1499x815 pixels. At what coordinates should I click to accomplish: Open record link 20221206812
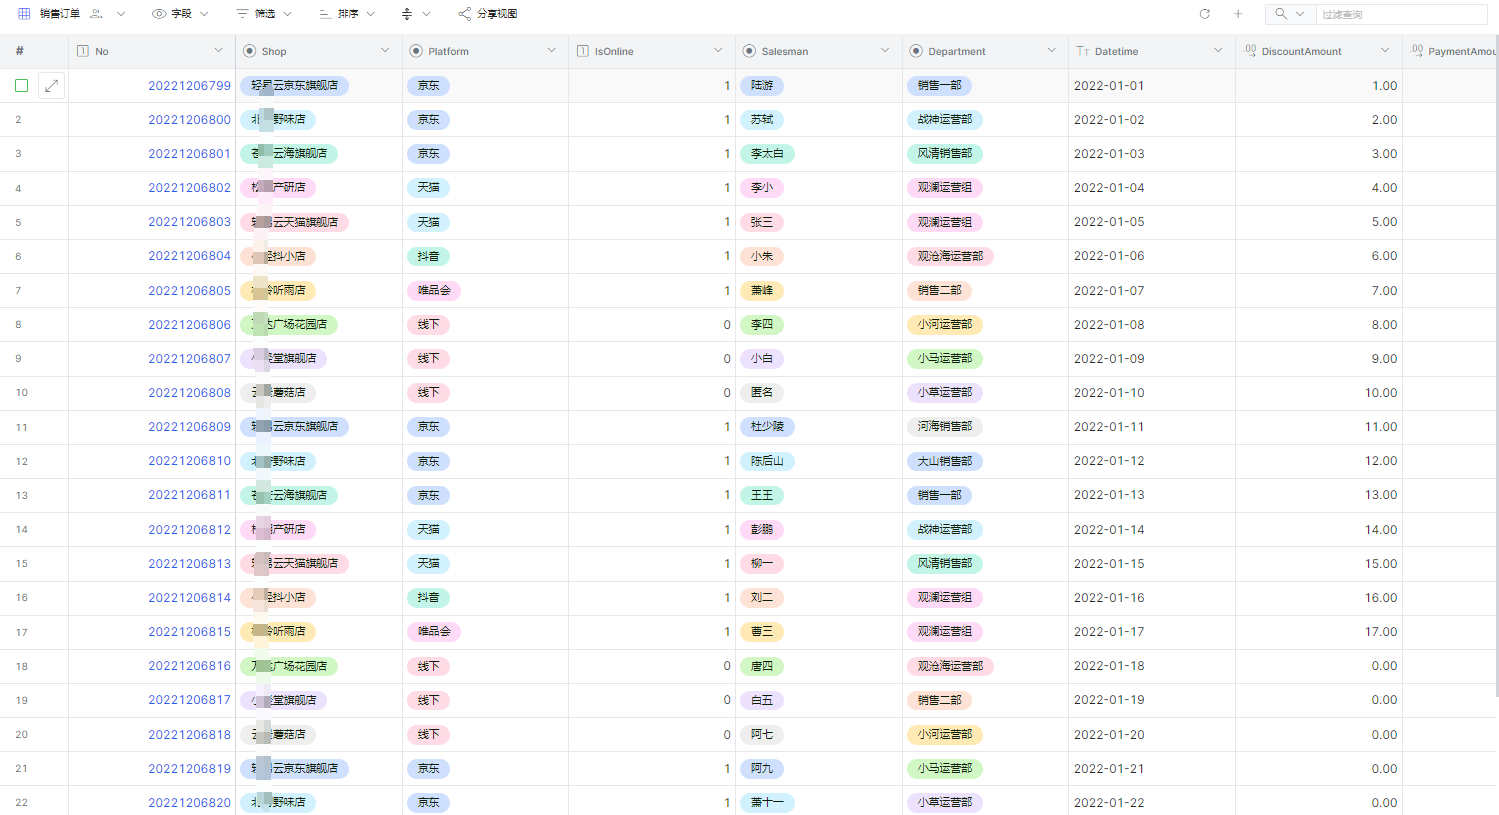coord(189,530)
